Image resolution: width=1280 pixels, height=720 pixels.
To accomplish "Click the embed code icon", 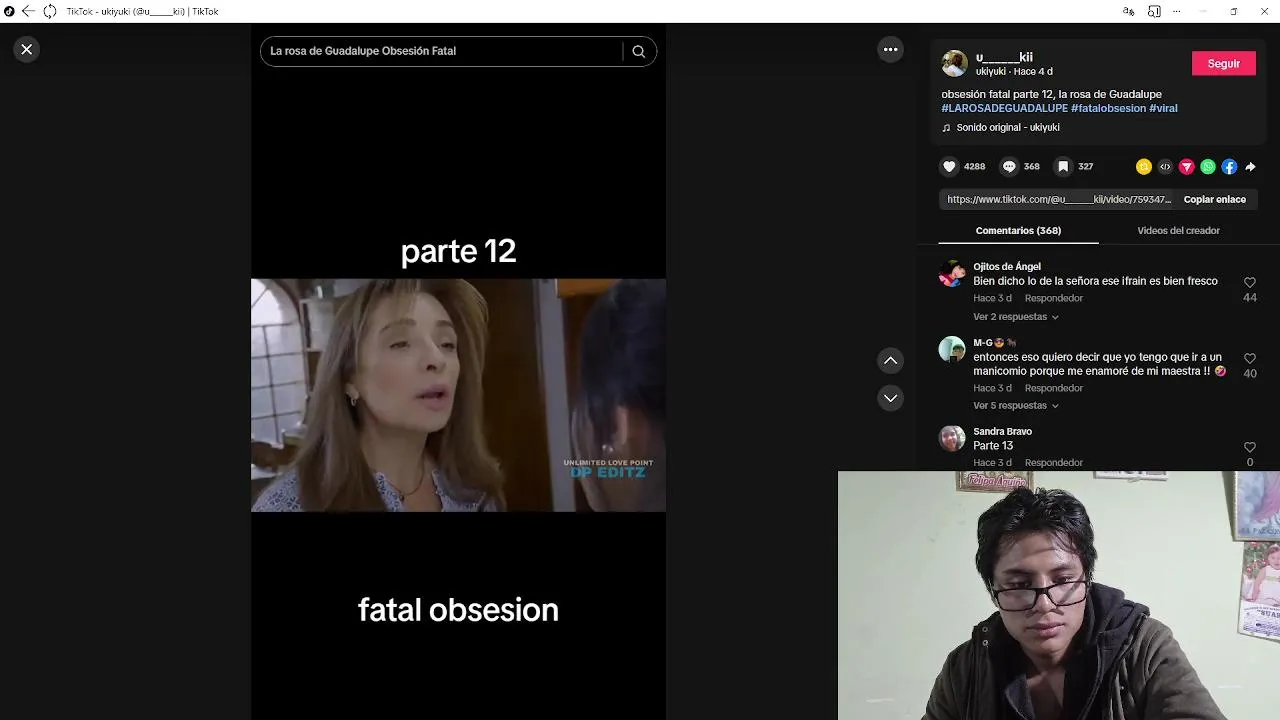I will (x=1165, y=167).
